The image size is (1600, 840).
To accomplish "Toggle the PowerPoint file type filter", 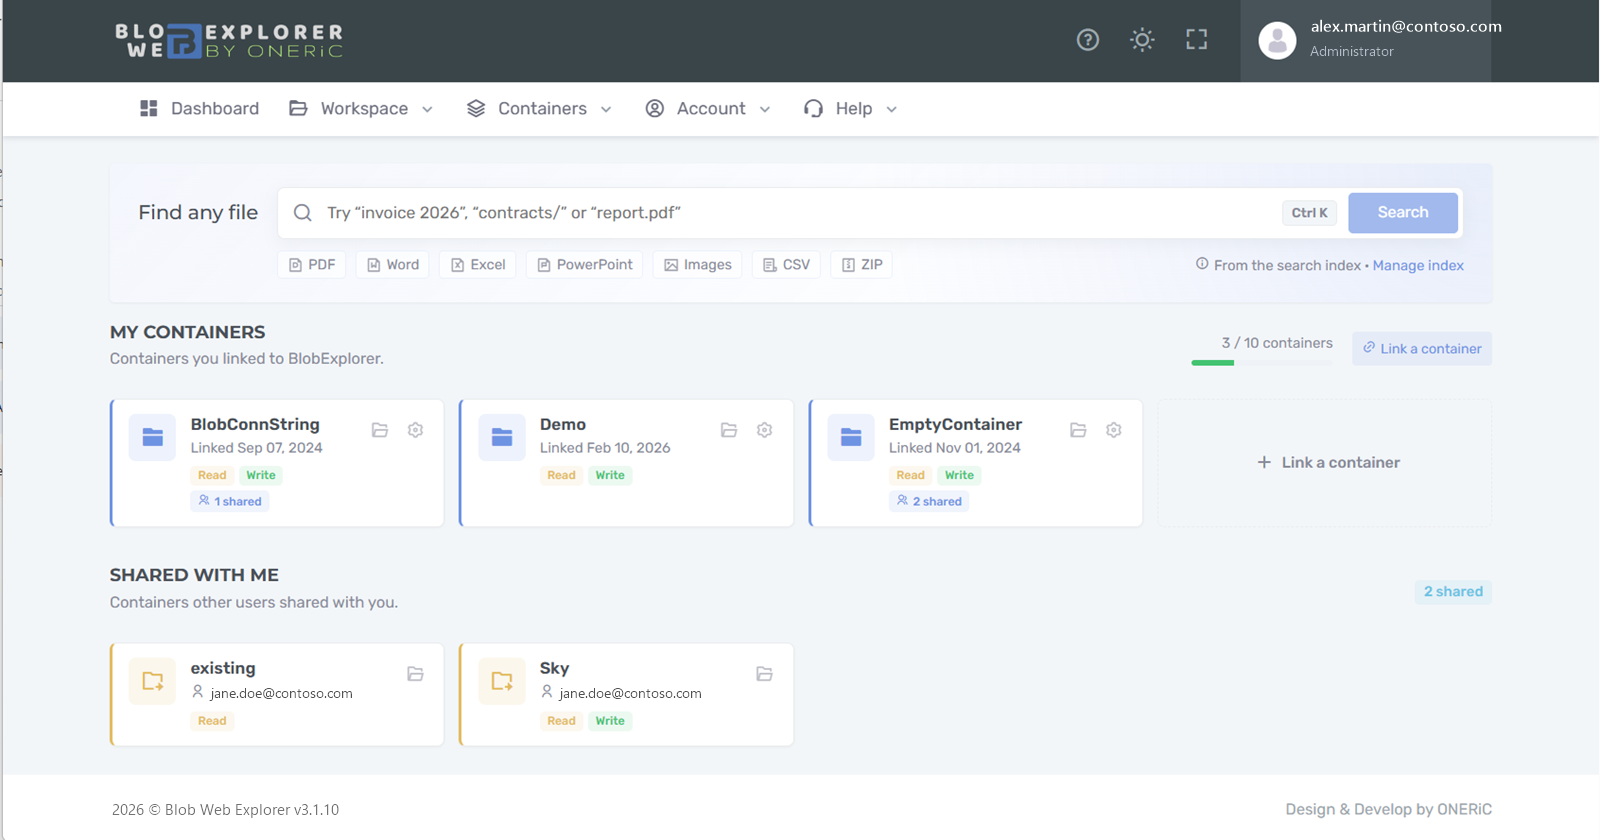I will [x=585, y=265].
